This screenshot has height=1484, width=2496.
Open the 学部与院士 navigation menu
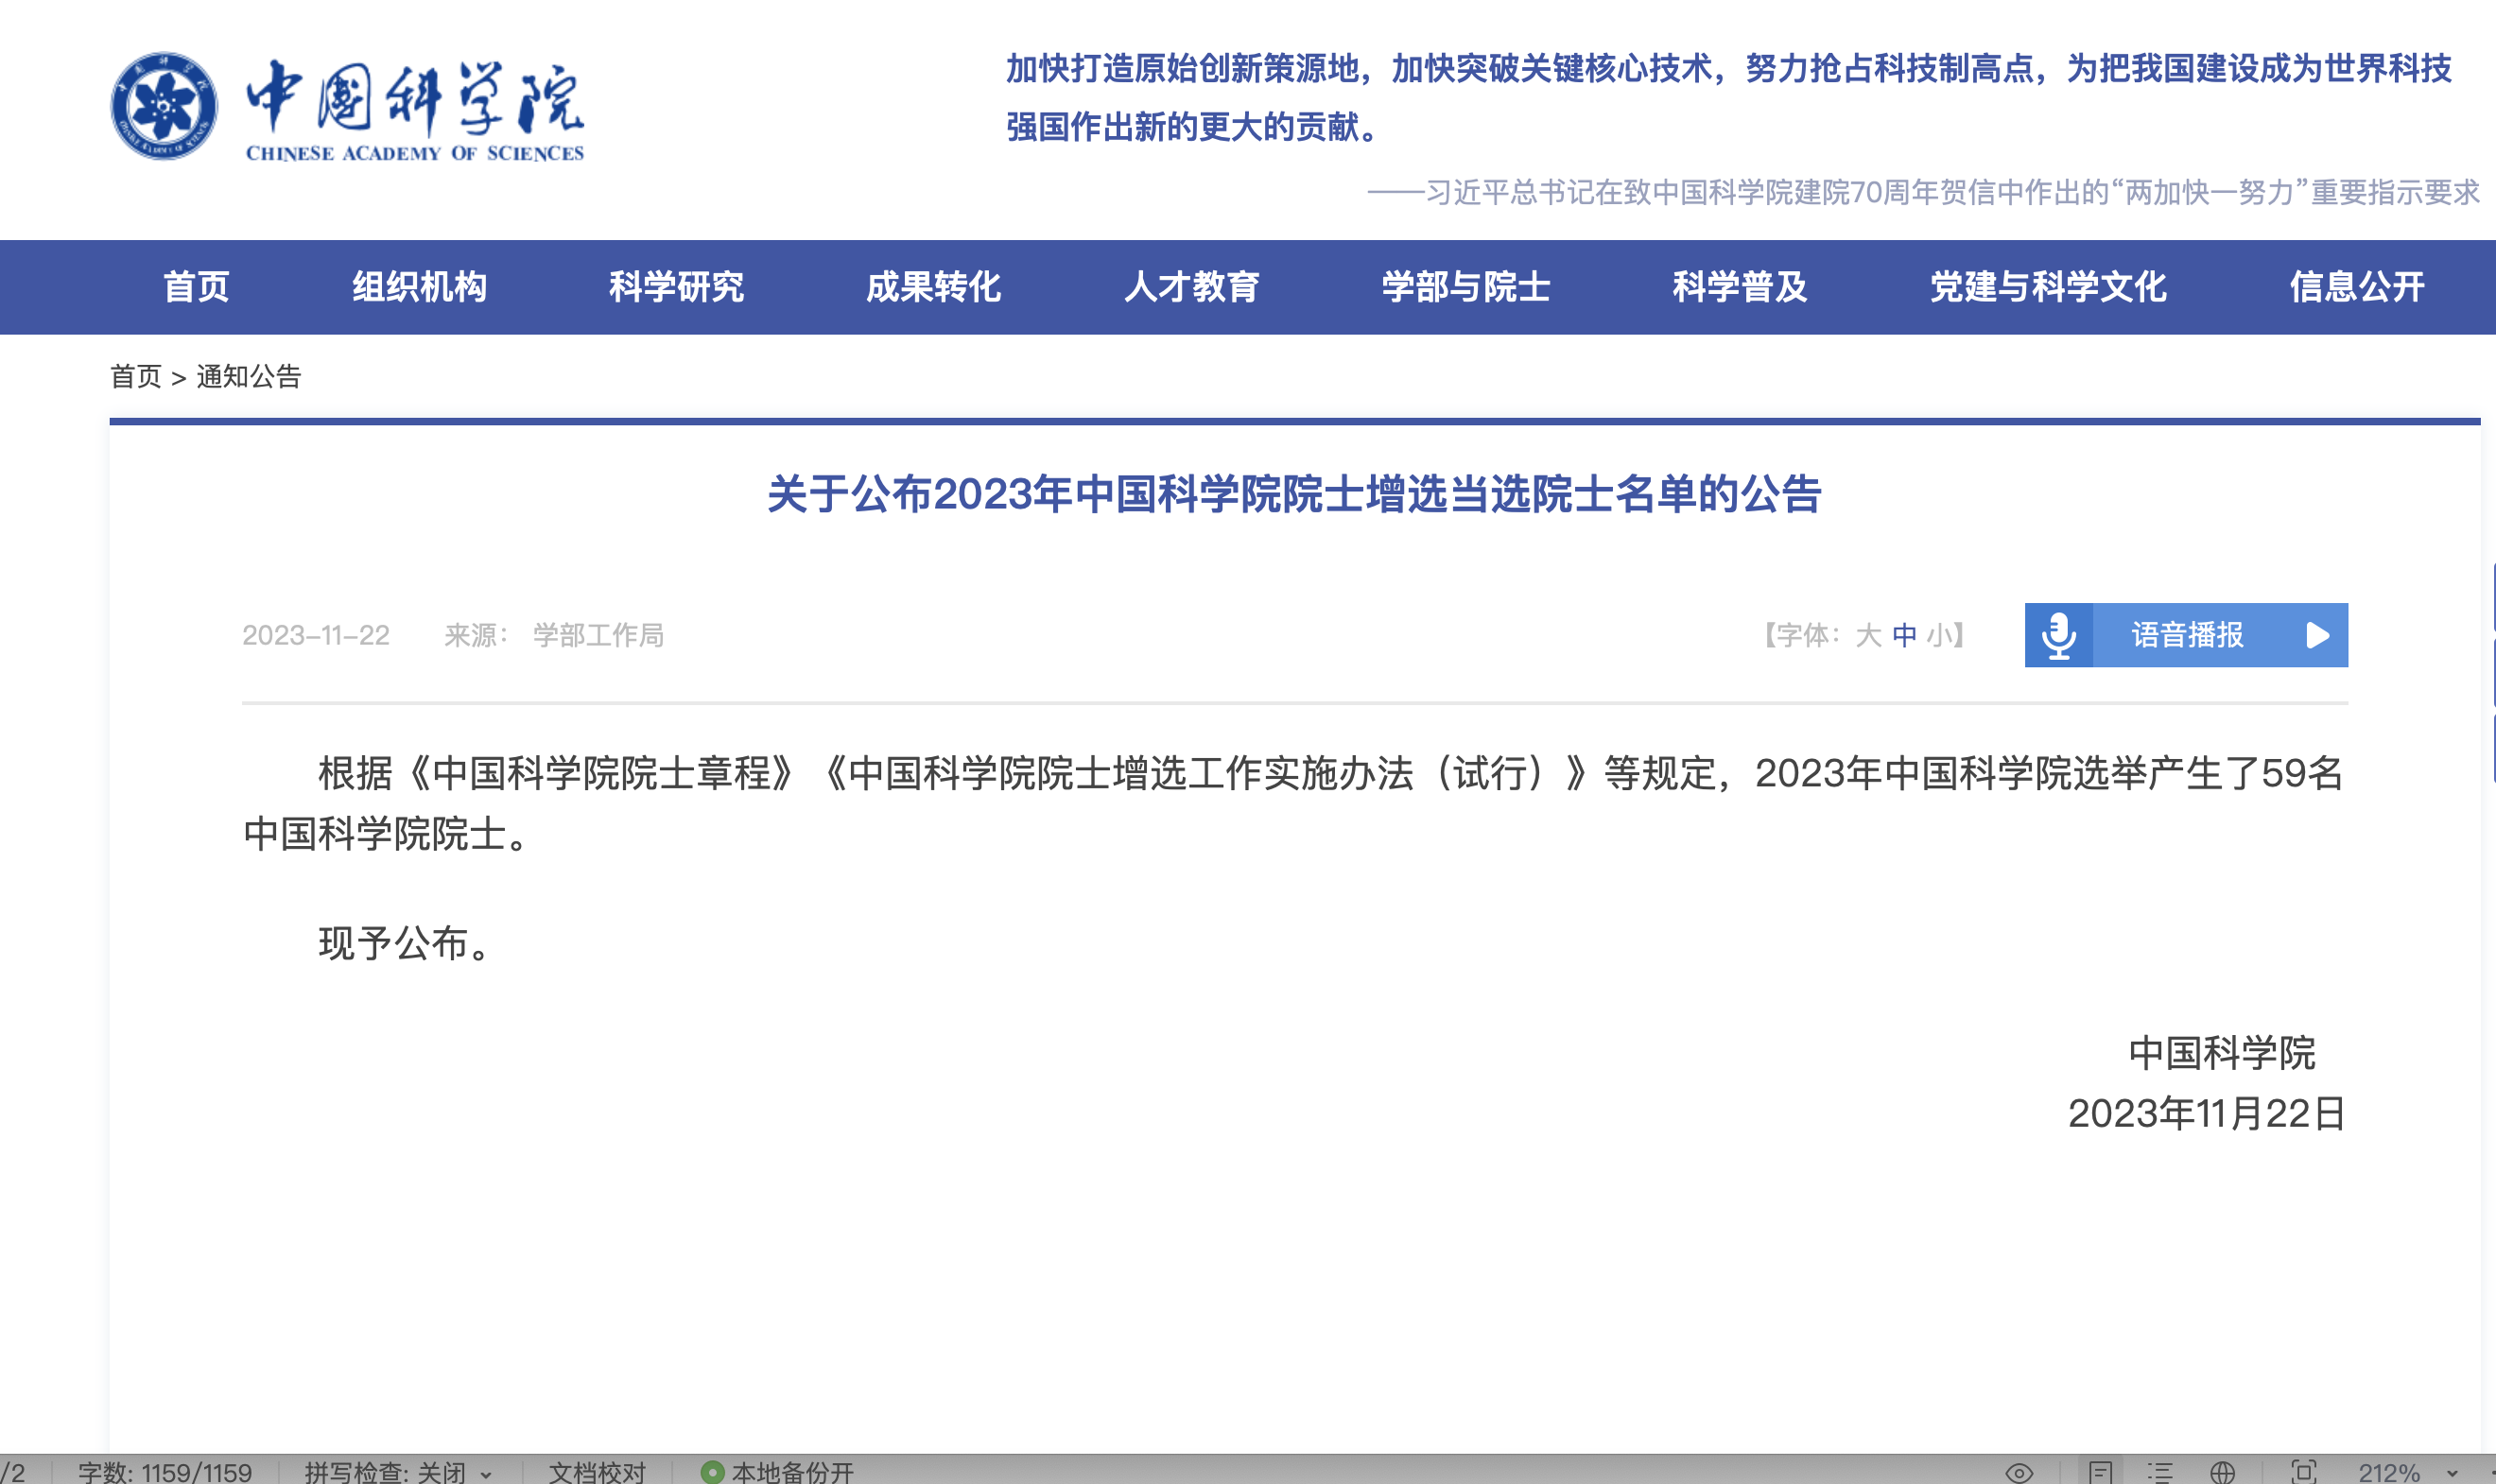point(1465,287)
